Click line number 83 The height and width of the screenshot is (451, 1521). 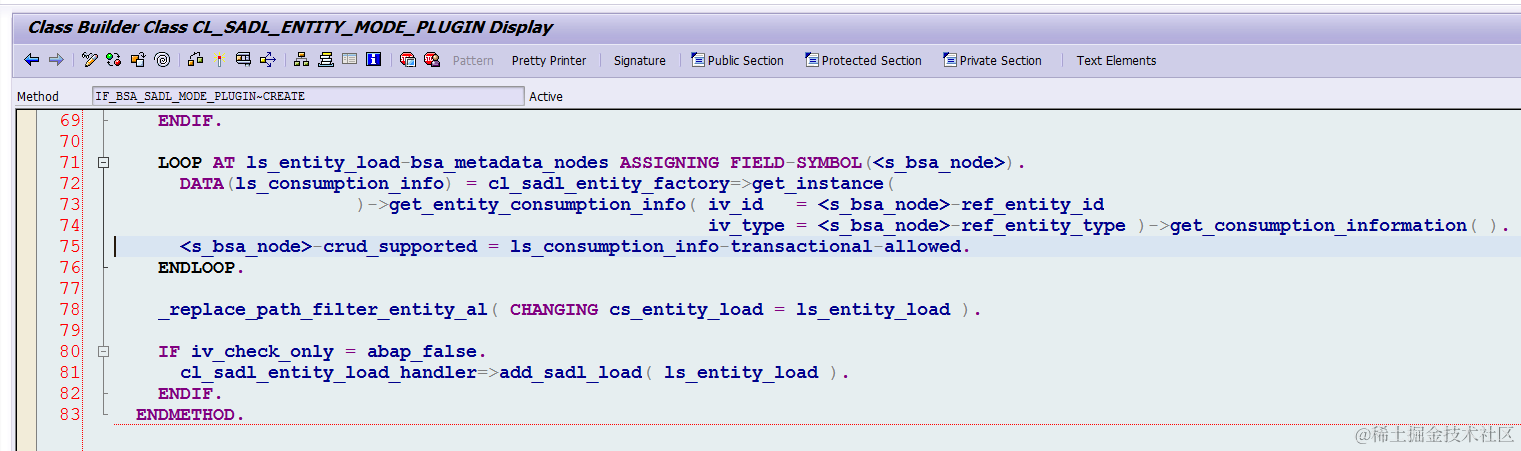[69, 414]
